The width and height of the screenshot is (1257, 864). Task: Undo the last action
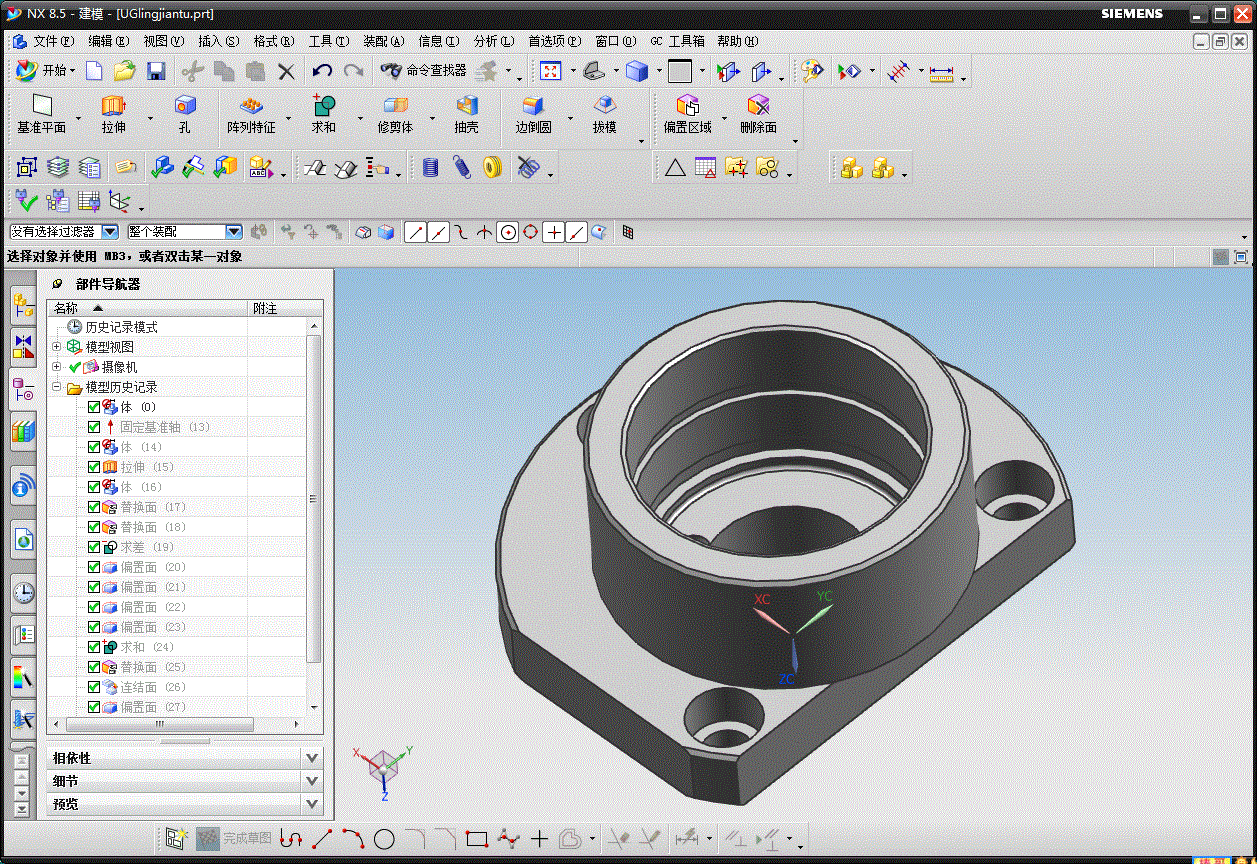point(322,71)
